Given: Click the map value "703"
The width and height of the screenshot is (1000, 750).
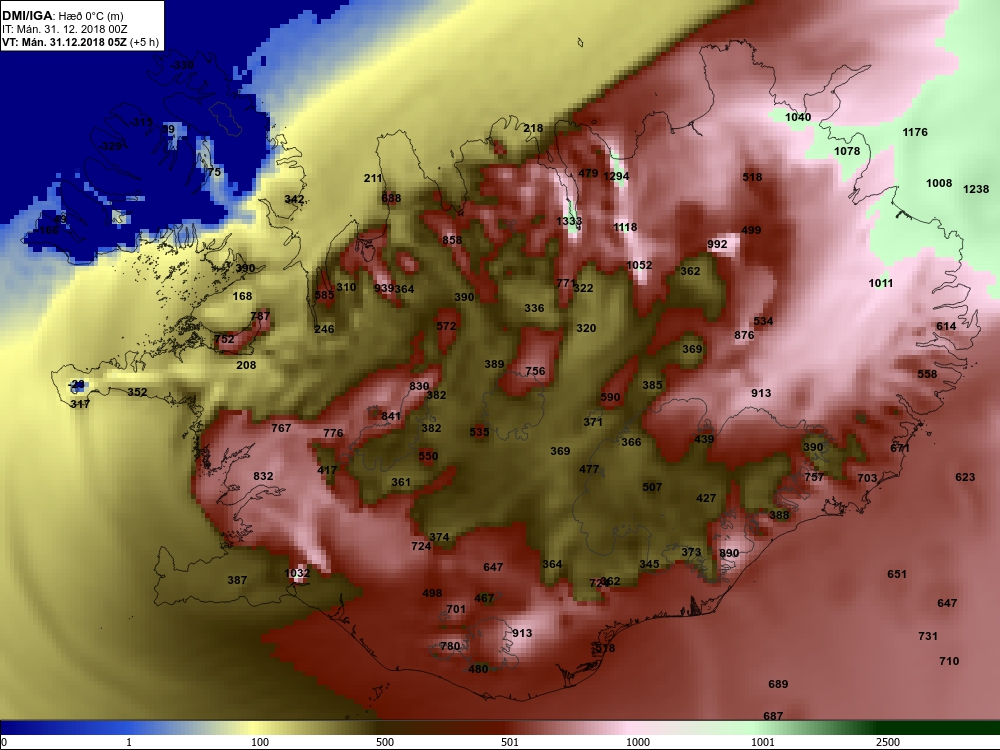Looking at the screenshot, I should pyautogui.click(x=867, y=478).
